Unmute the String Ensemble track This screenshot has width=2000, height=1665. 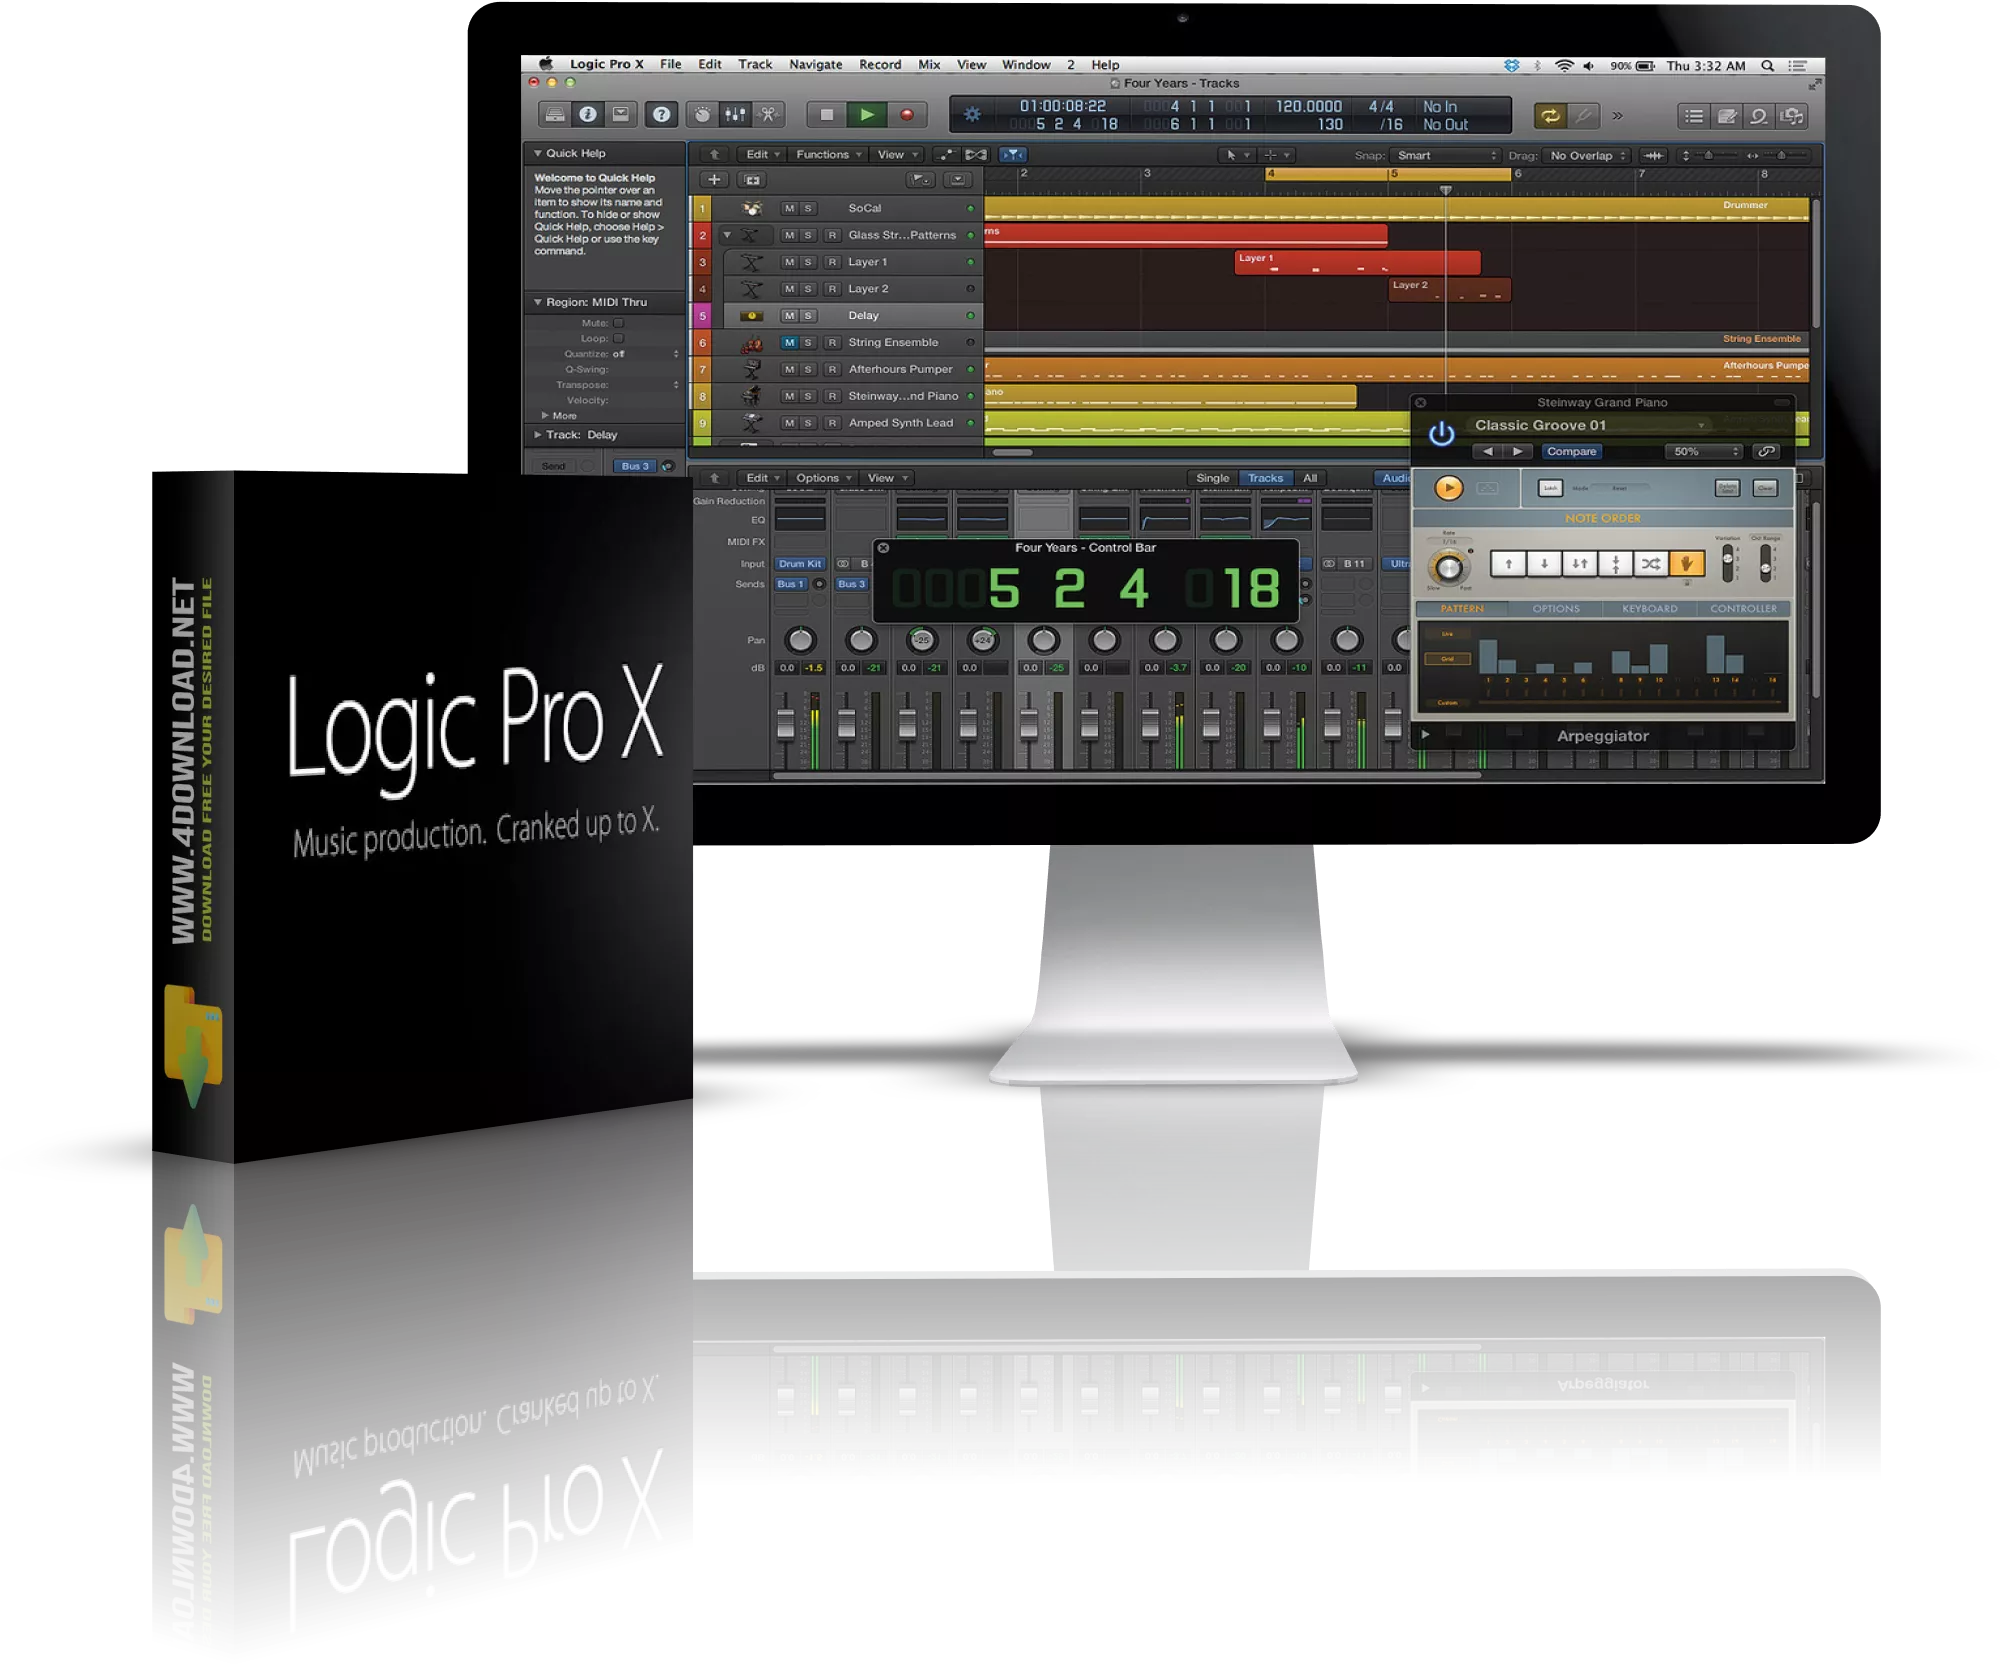point(789,343)
